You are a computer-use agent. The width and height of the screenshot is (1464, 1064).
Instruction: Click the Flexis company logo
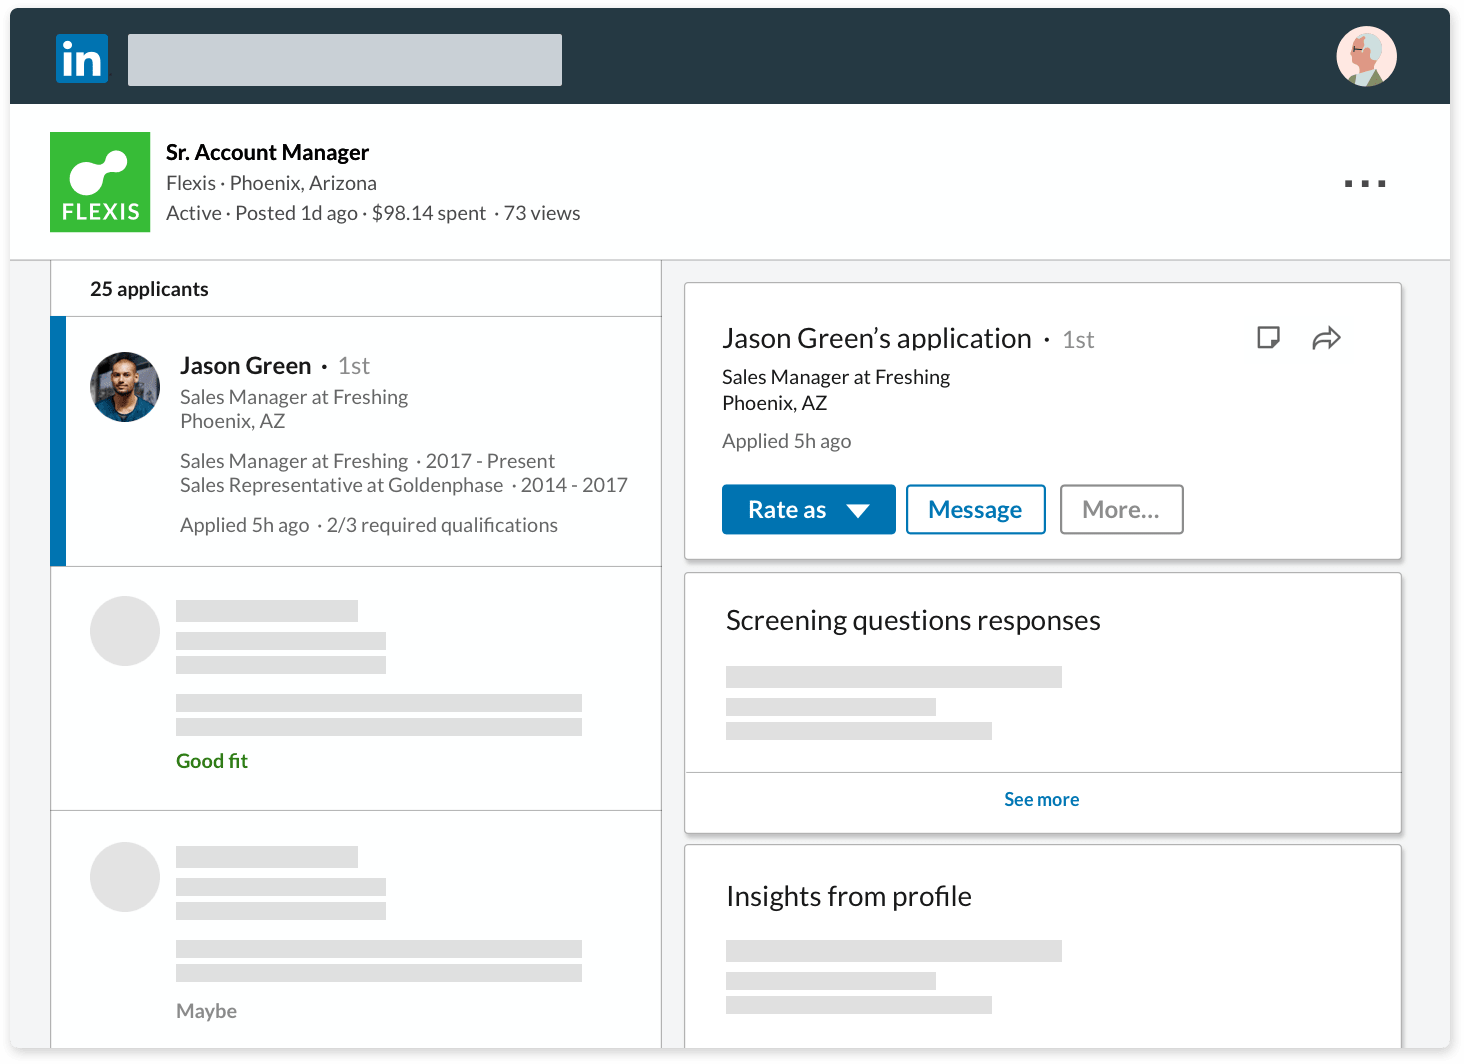pos(100,181)
